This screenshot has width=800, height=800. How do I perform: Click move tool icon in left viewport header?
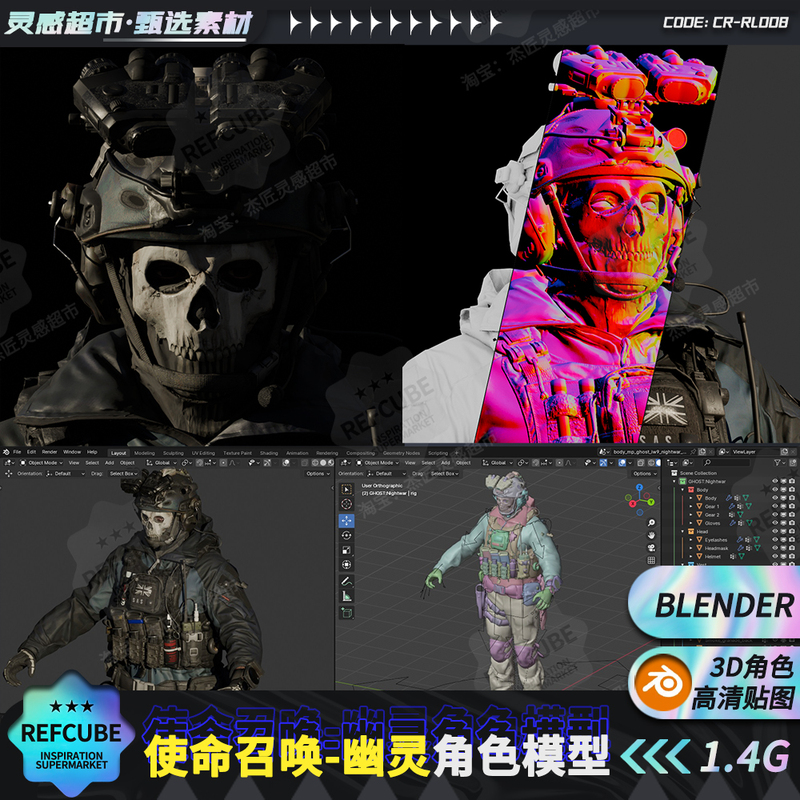point(9,473)
